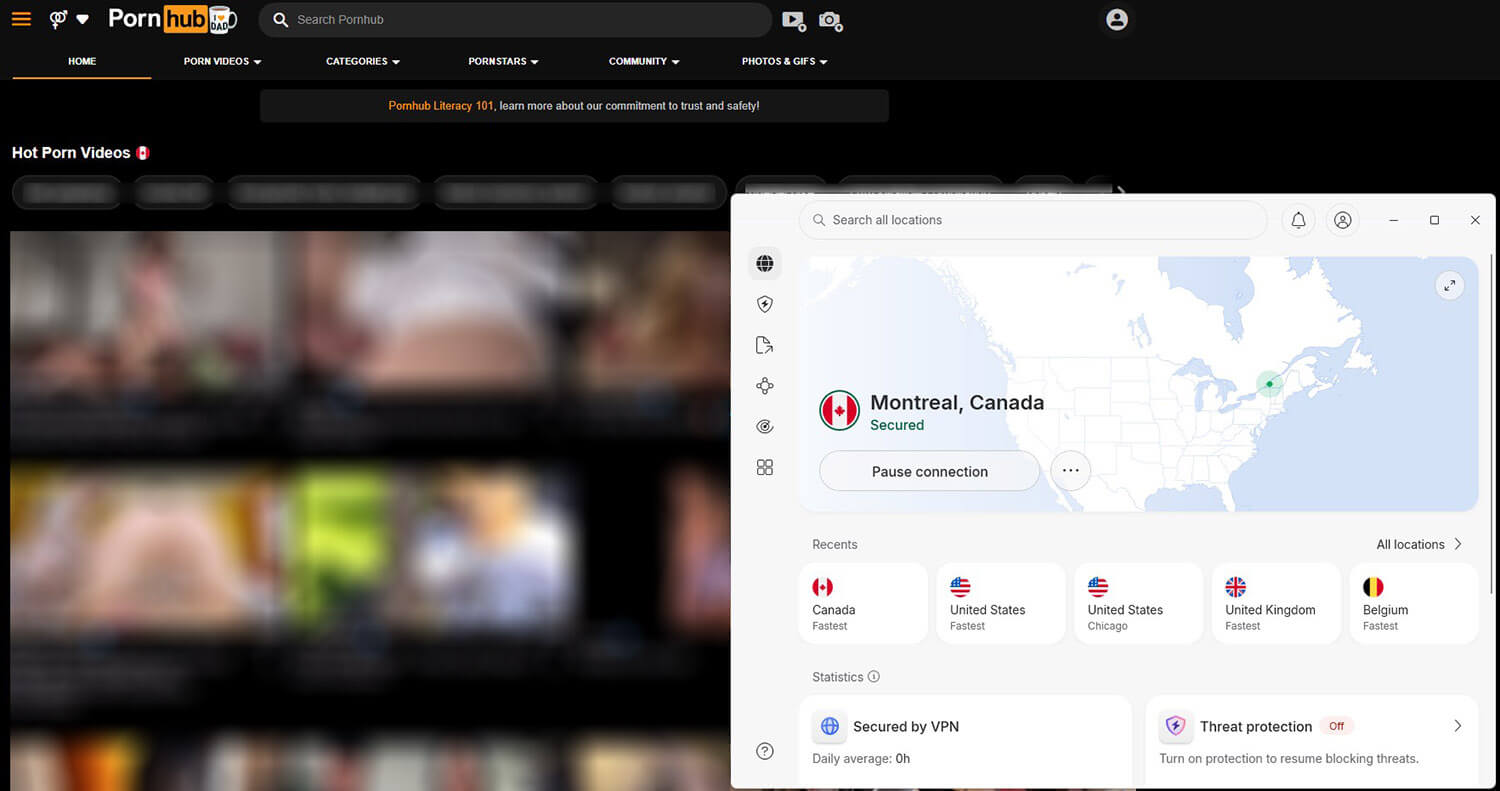This screenshot has height=791, width=1500.
Task: Click Threat protection shield icon in card
Action: tap(1175, 726)
